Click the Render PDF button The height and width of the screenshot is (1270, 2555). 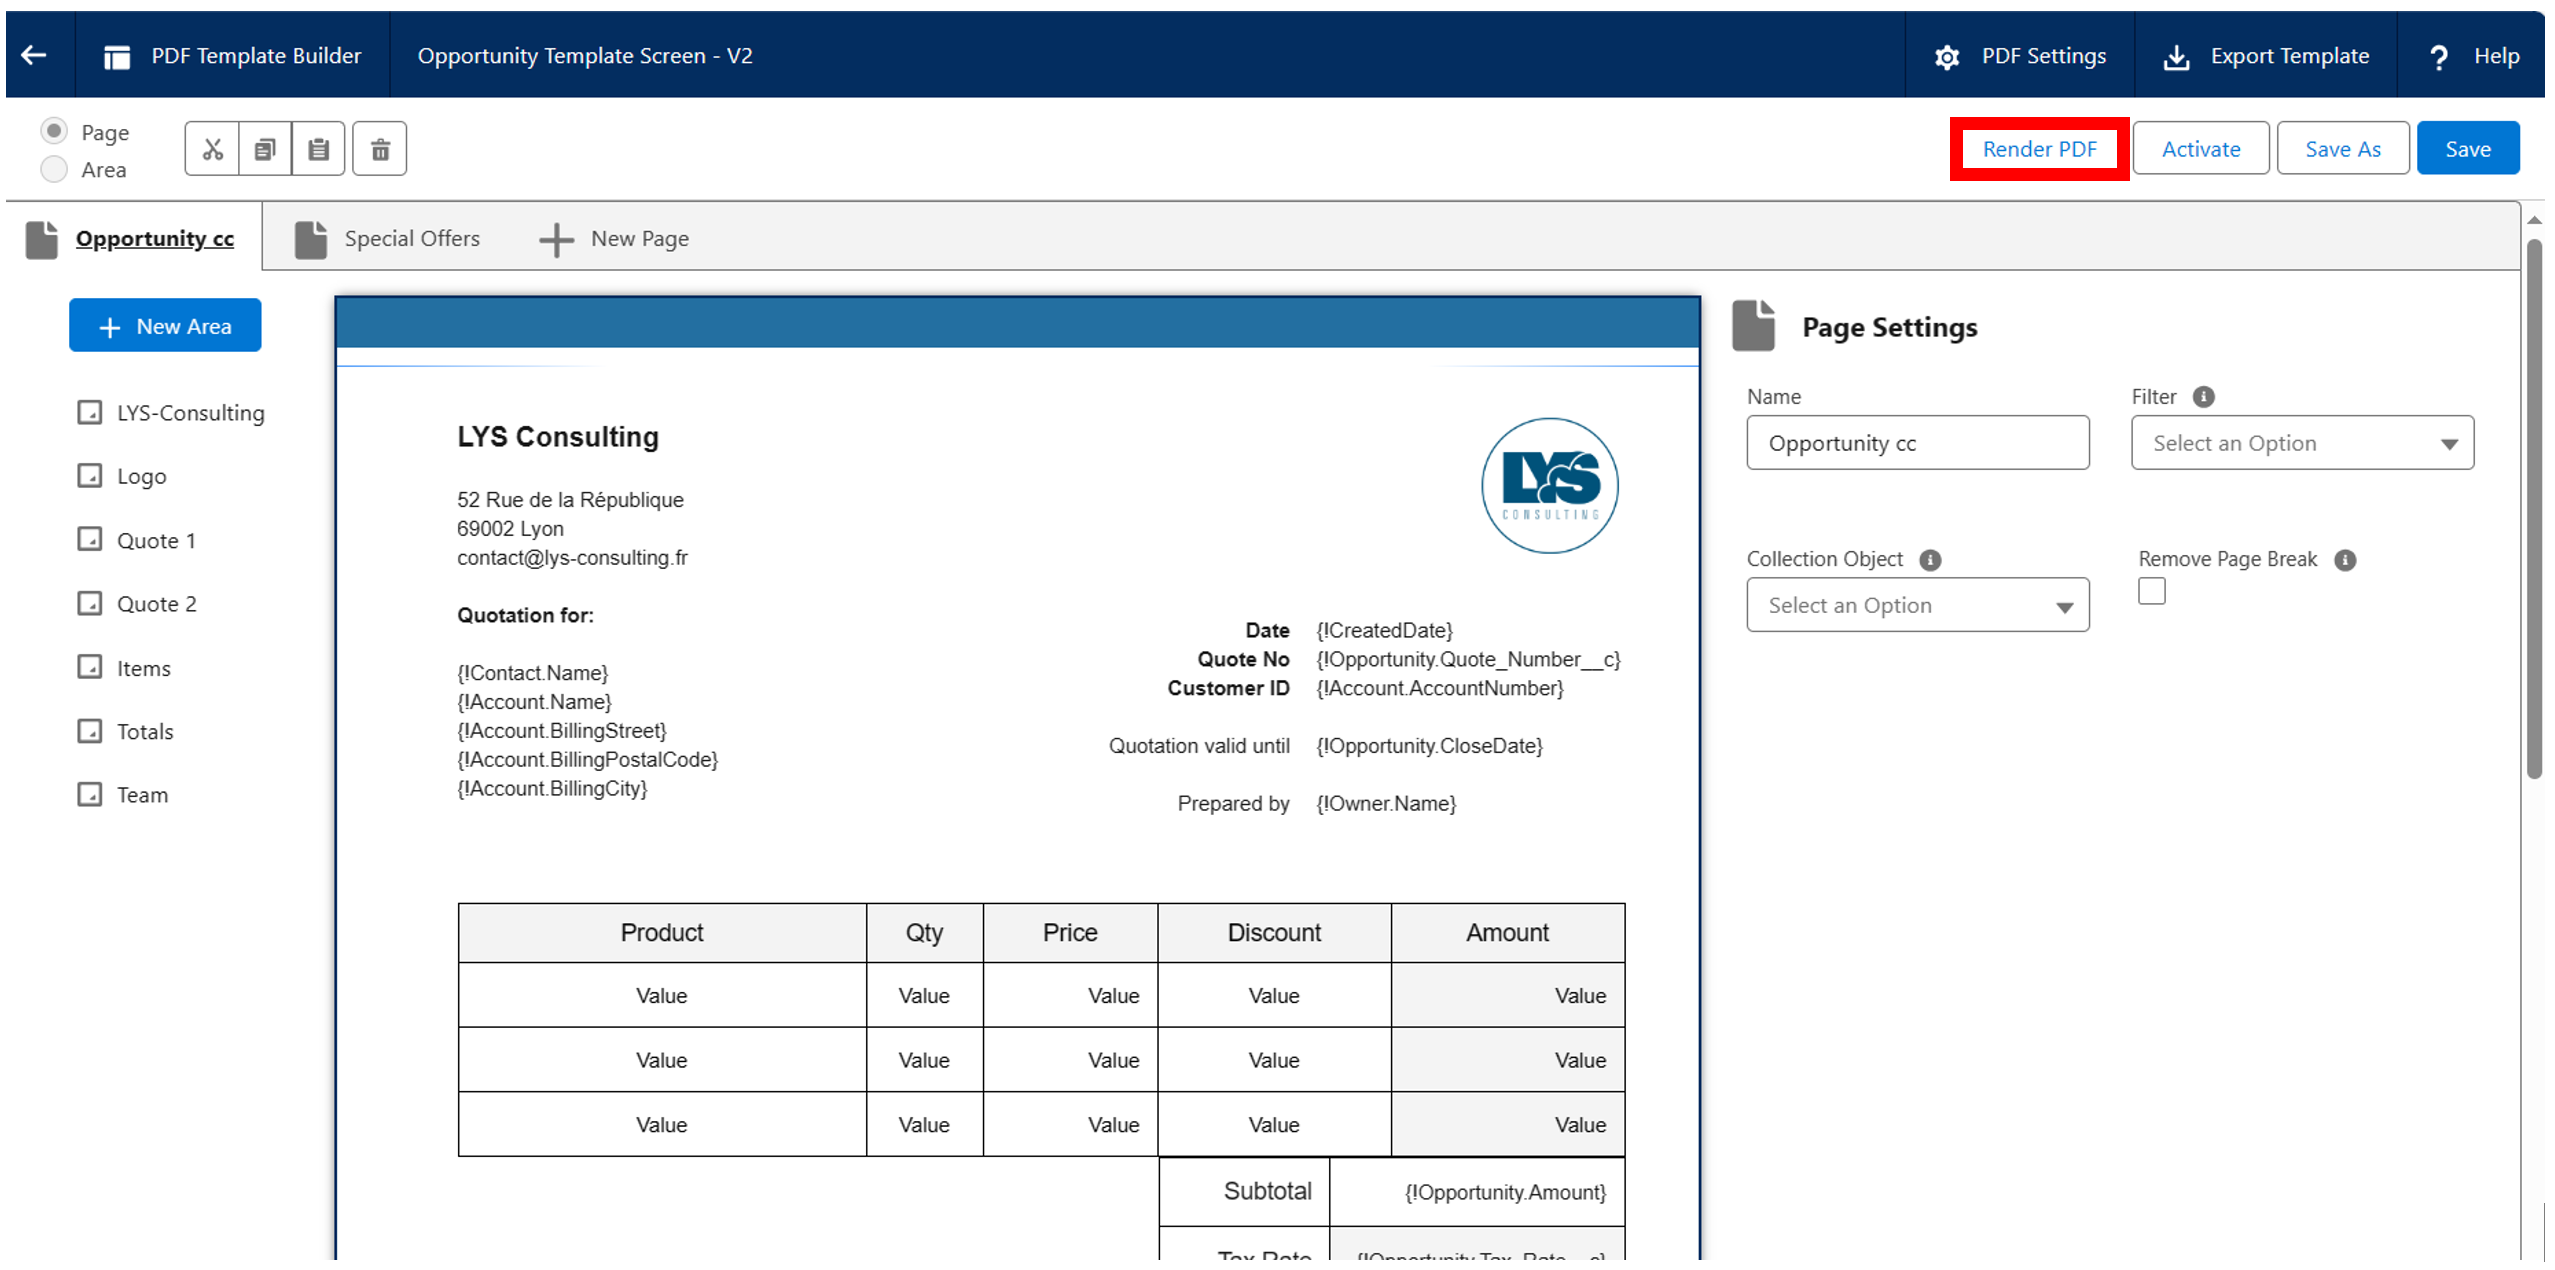pos(2038,149)
